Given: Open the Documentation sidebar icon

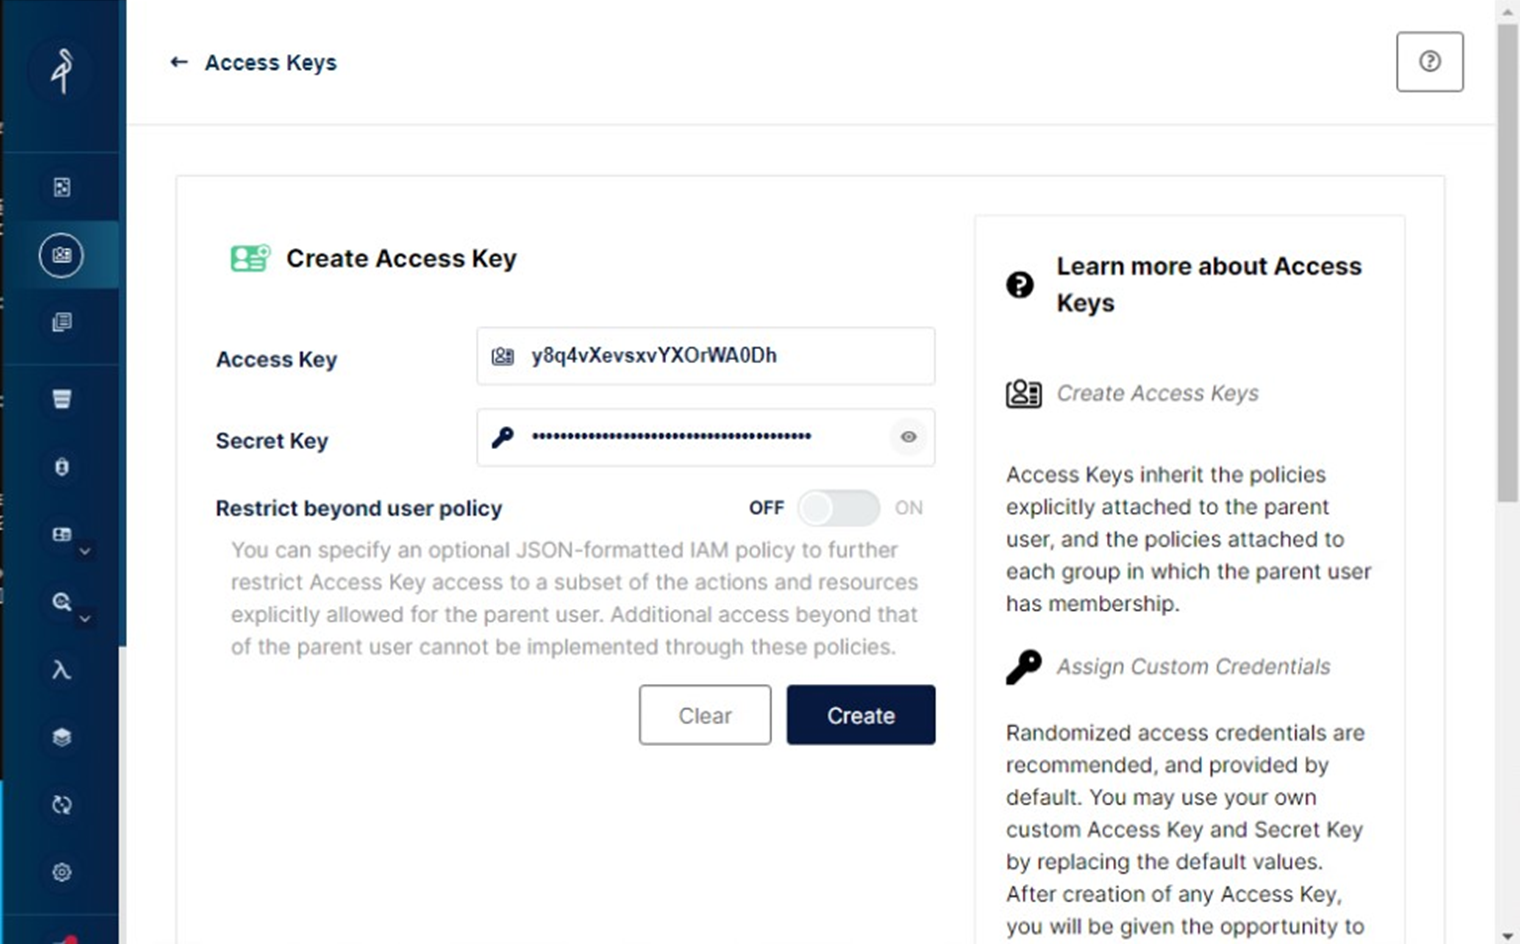Looking at the screenshot, I should click(61, 322).
